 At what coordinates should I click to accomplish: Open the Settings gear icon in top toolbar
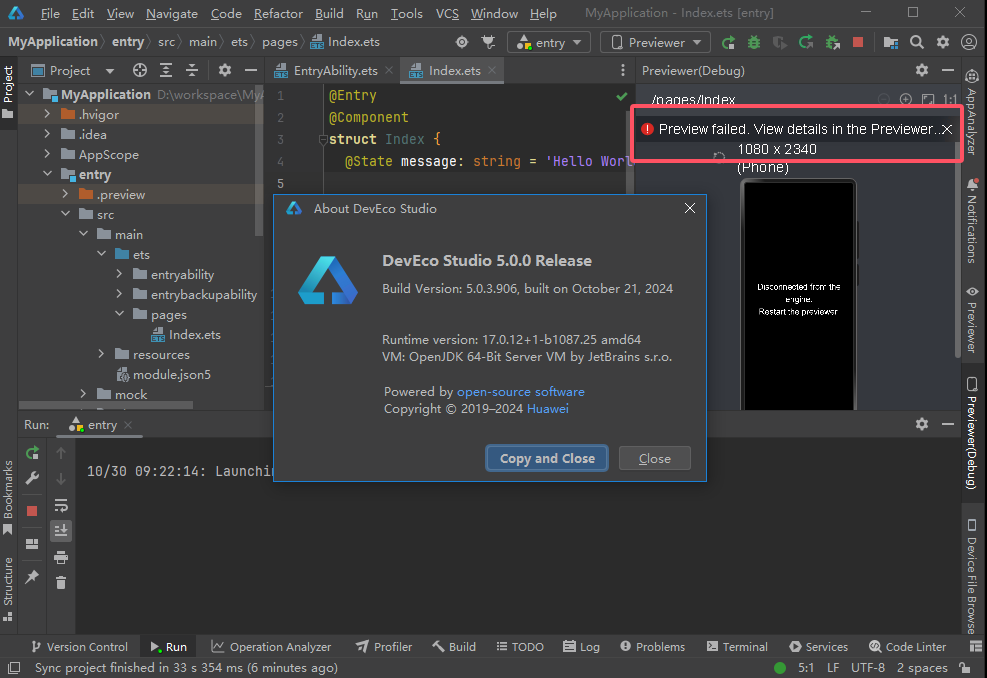942,42
